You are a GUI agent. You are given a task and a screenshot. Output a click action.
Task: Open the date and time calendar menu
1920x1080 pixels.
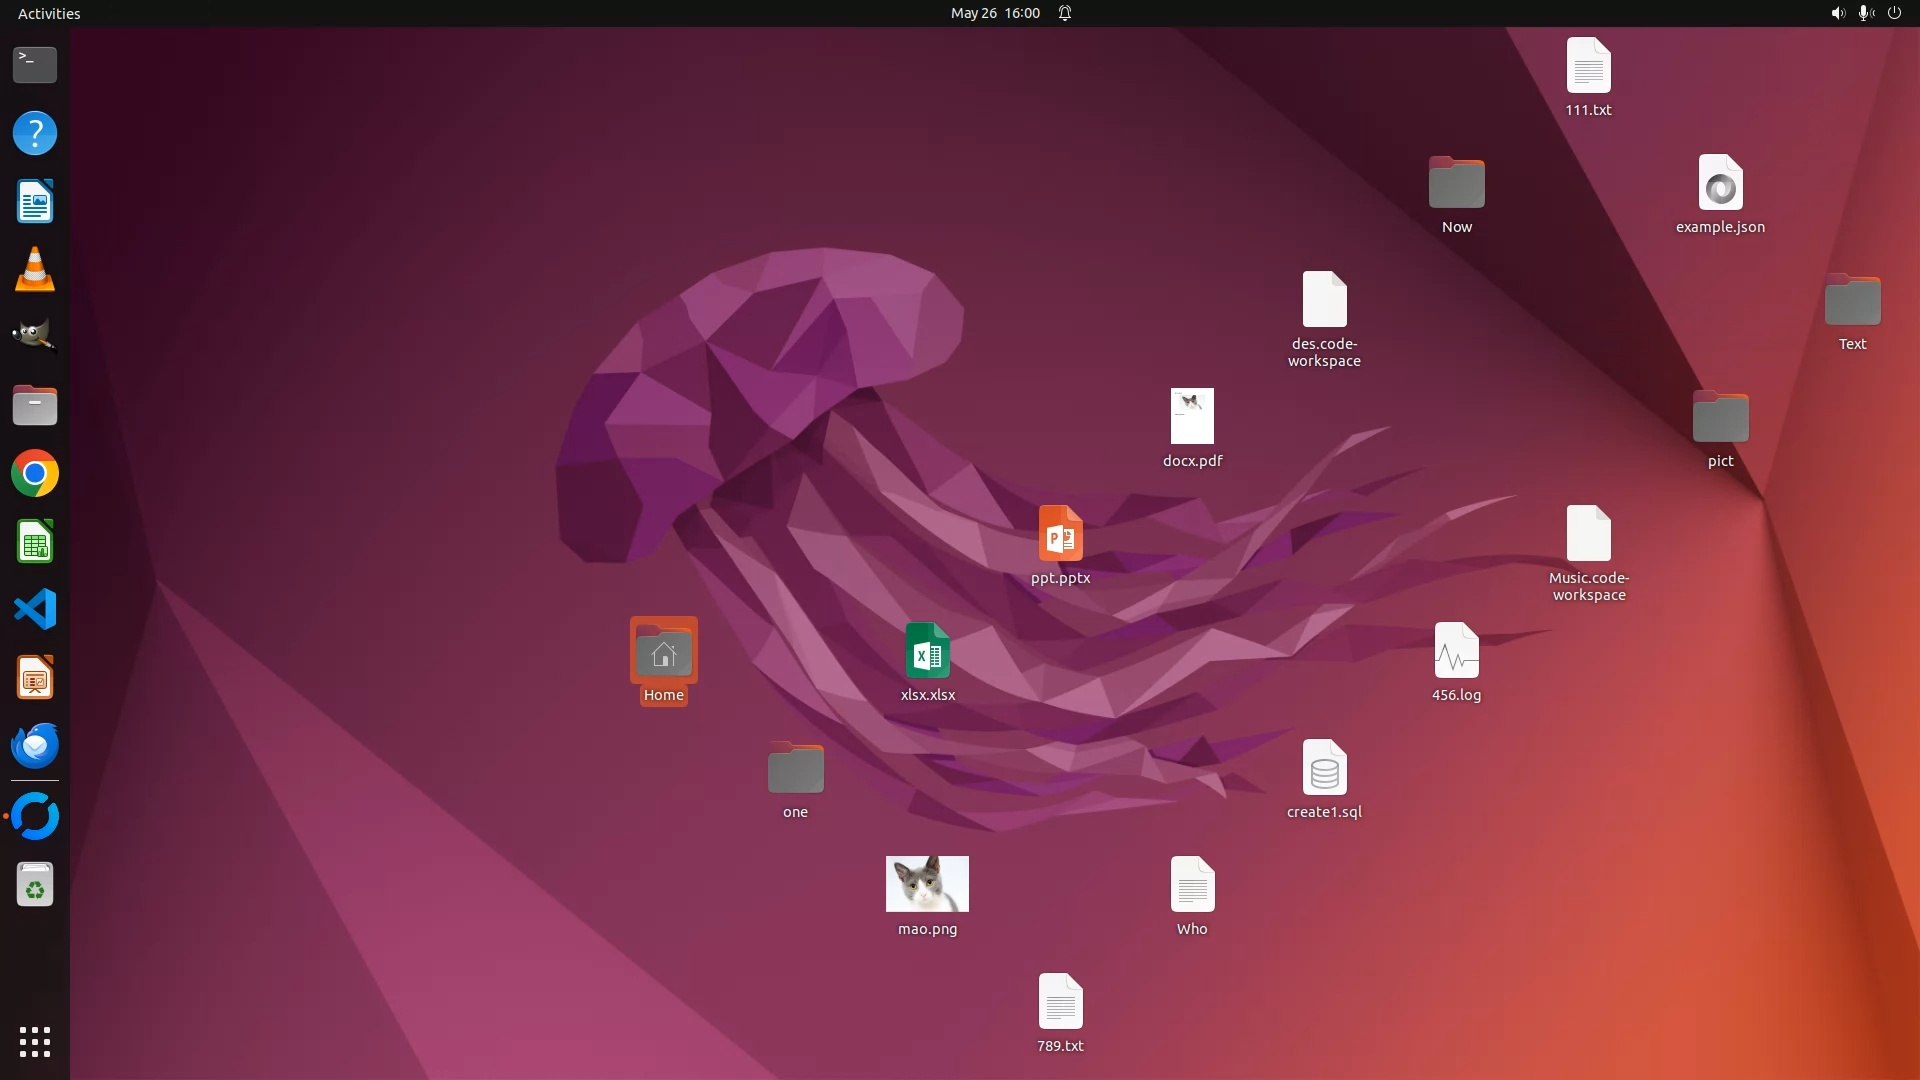pyautogui.click(x=994, y=13)
